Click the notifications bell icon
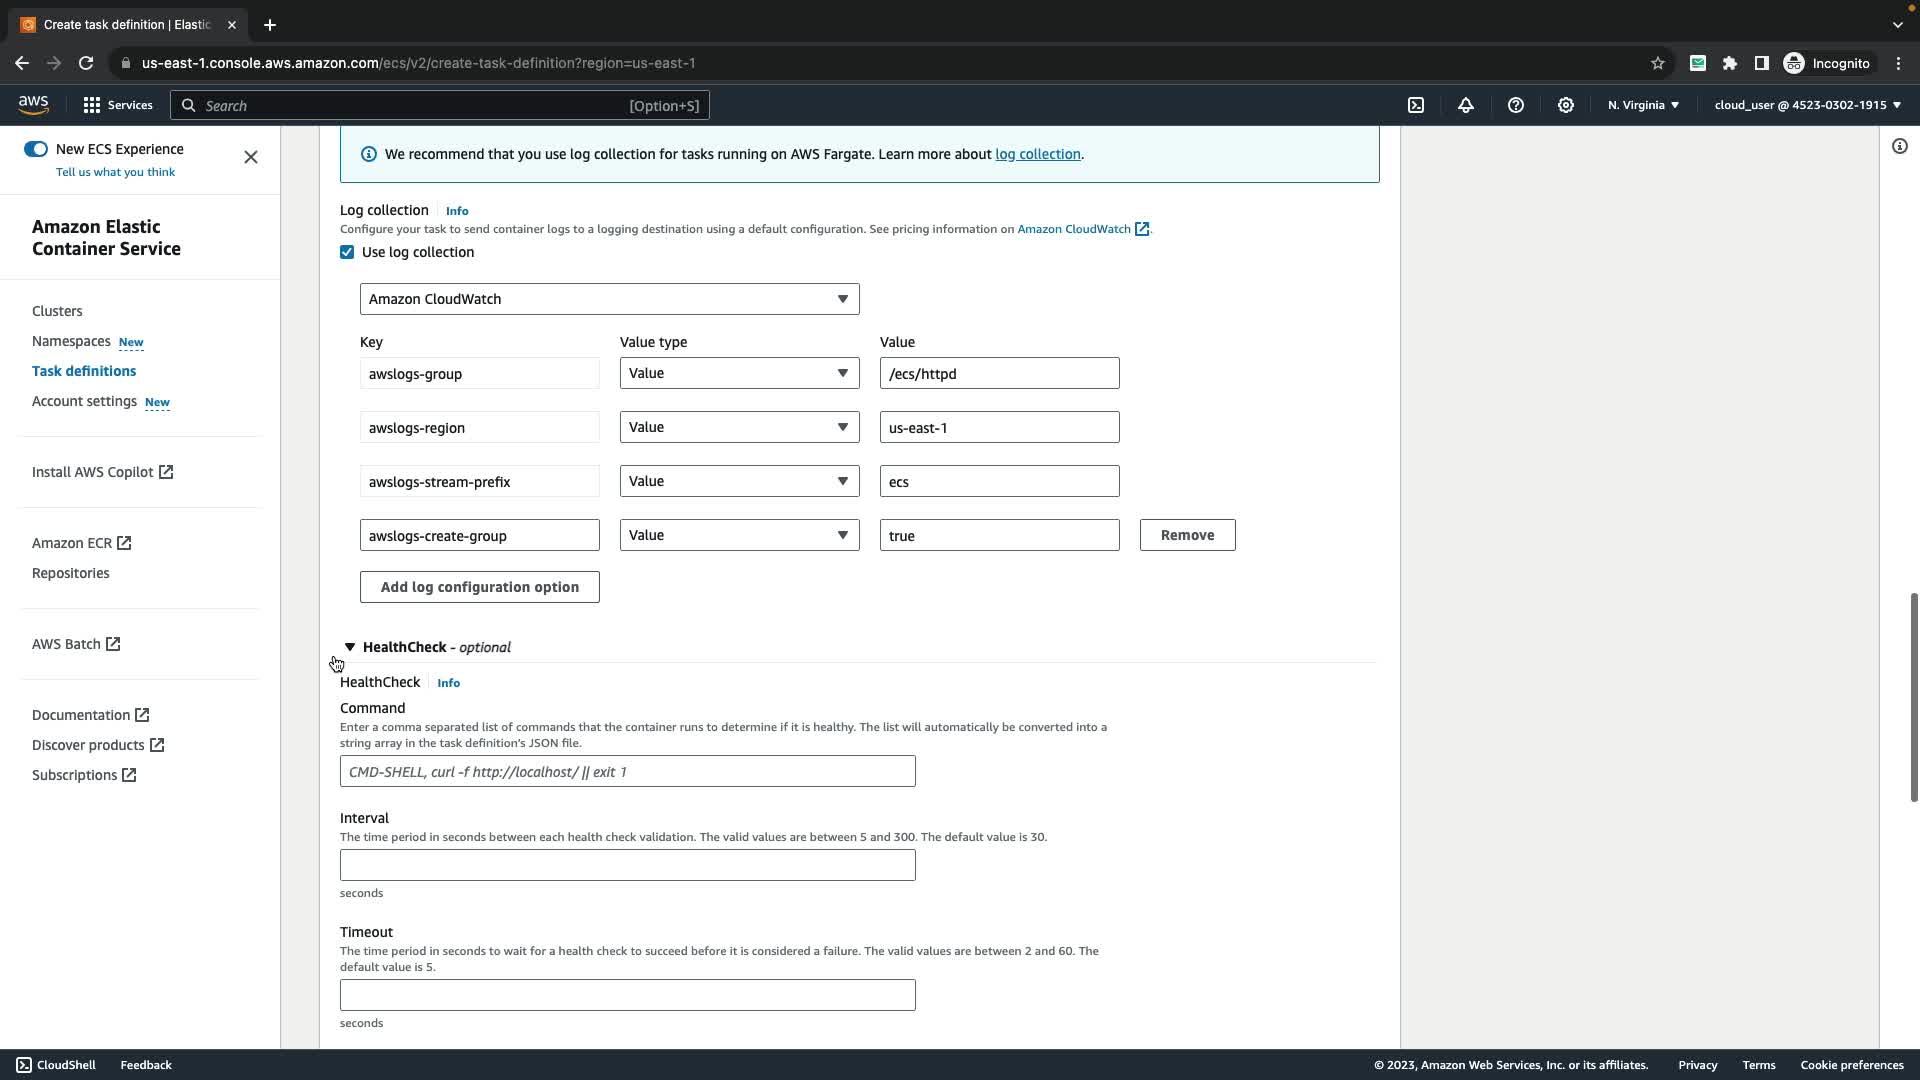 (x=1466, y=105)
